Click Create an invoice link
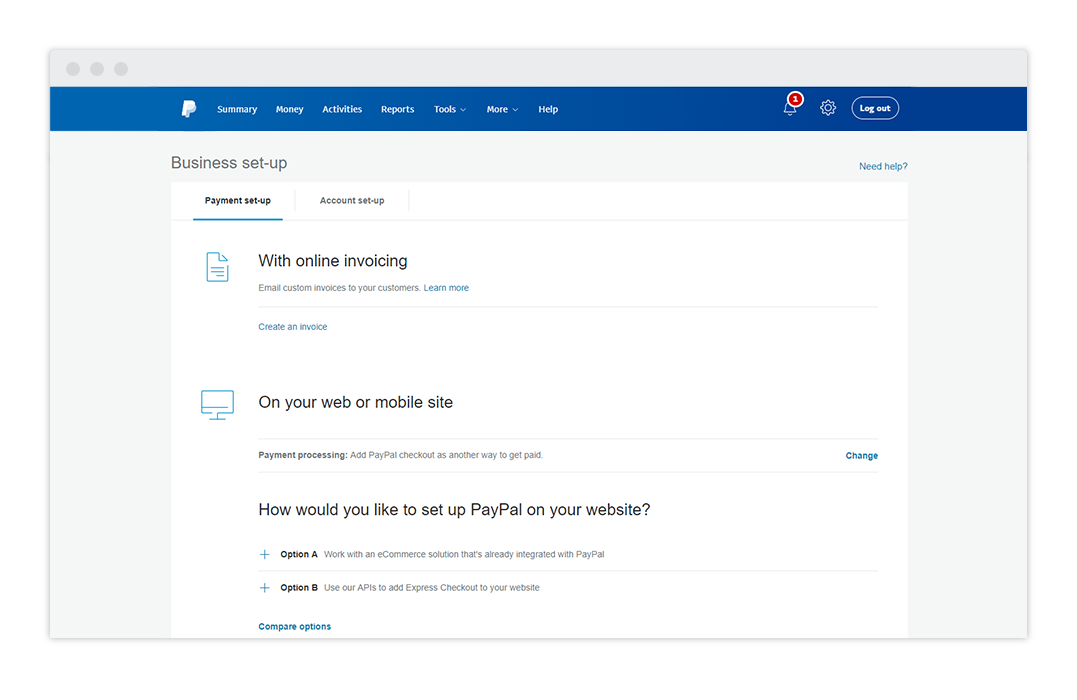Image resolution: width=1077 pixels, height=700 pixels. (x=293, y=327)
